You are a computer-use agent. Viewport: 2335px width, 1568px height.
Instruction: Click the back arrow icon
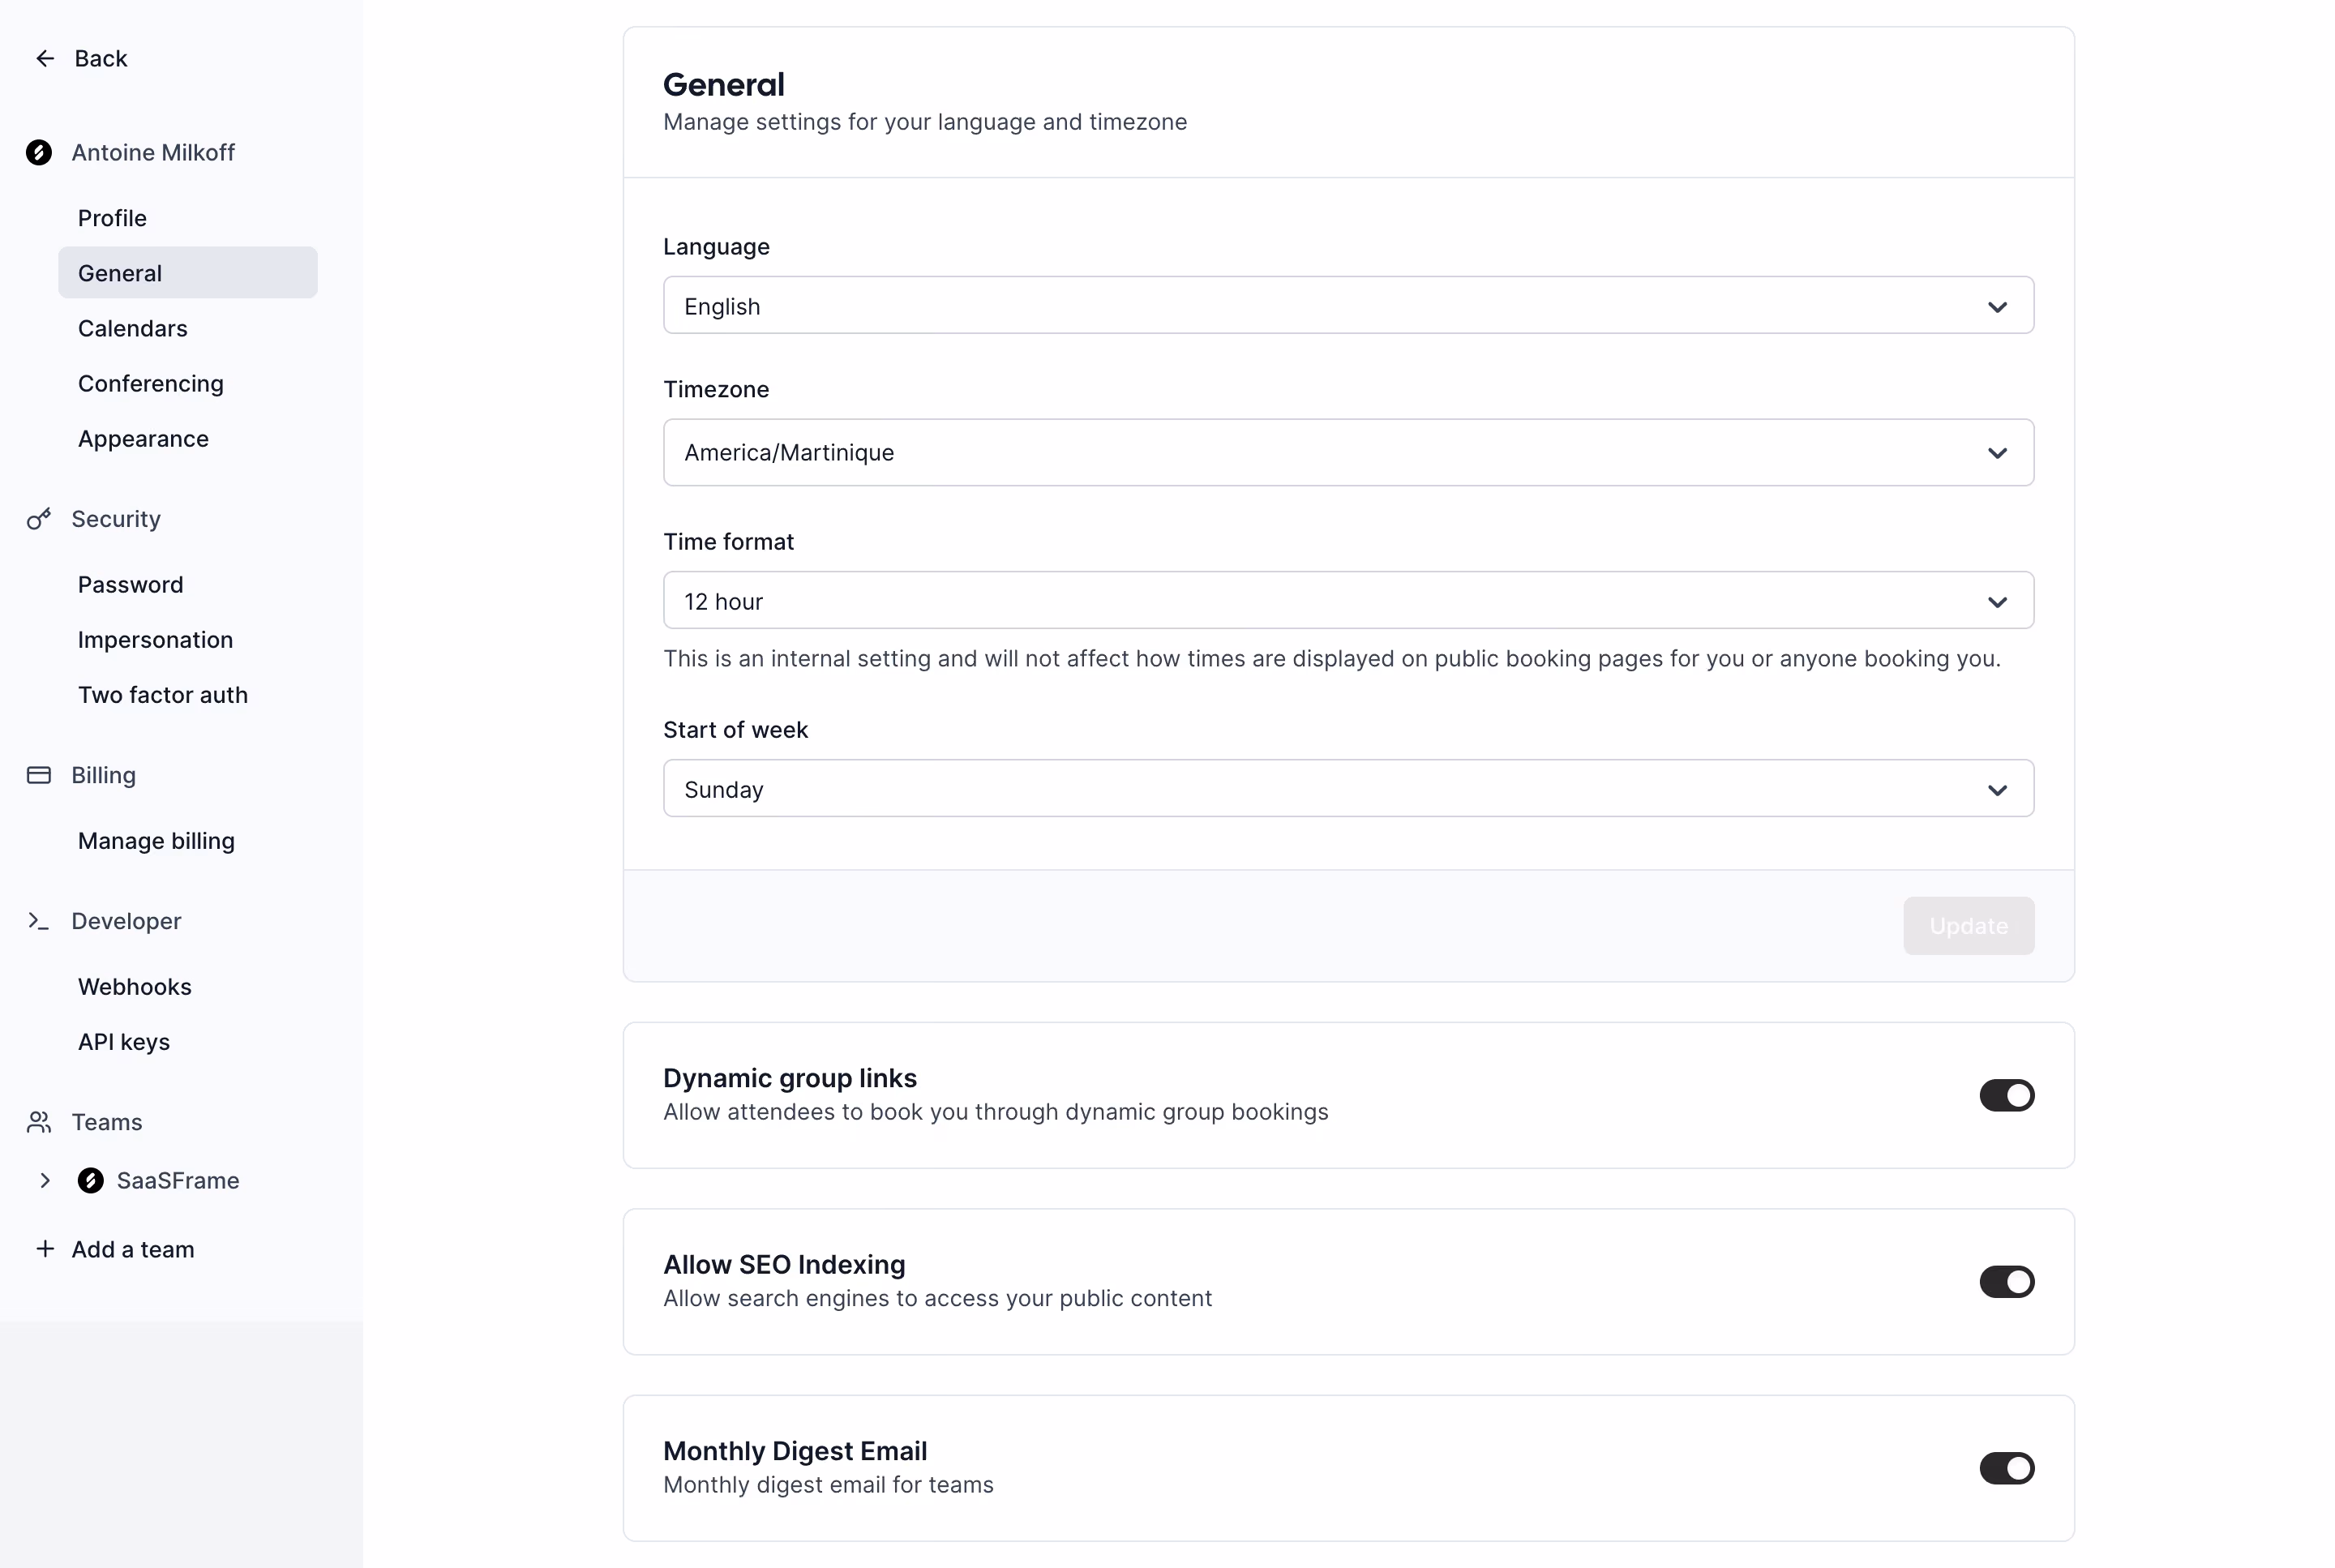click(45, 58)
